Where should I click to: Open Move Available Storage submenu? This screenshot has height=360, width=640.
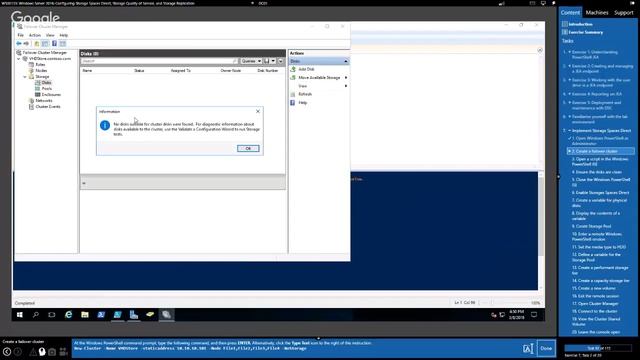tap(319, 78)
